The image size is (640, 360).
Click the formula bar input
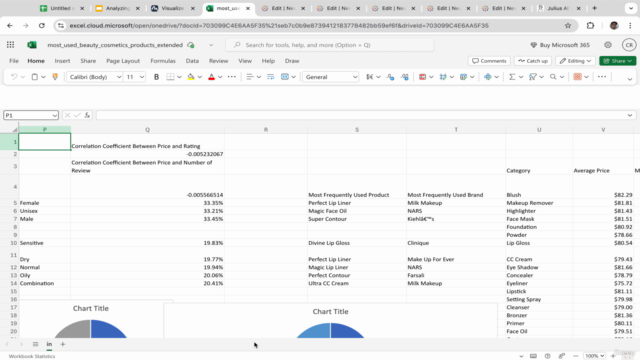pyautogui.click(x=365, y=116)
